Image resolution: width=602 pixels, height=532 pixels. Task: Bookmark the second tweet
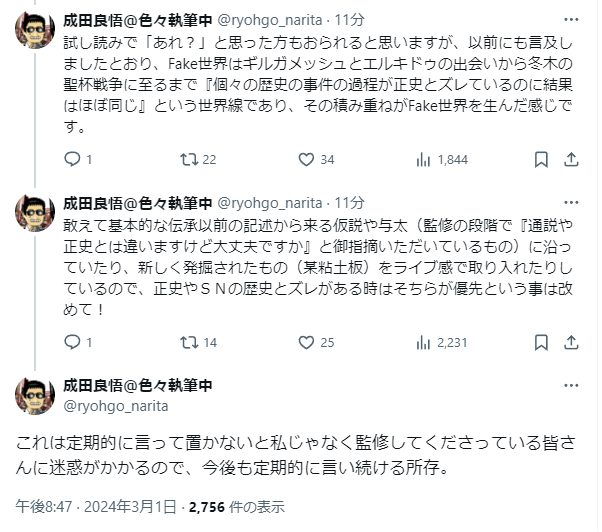point(541,342)
